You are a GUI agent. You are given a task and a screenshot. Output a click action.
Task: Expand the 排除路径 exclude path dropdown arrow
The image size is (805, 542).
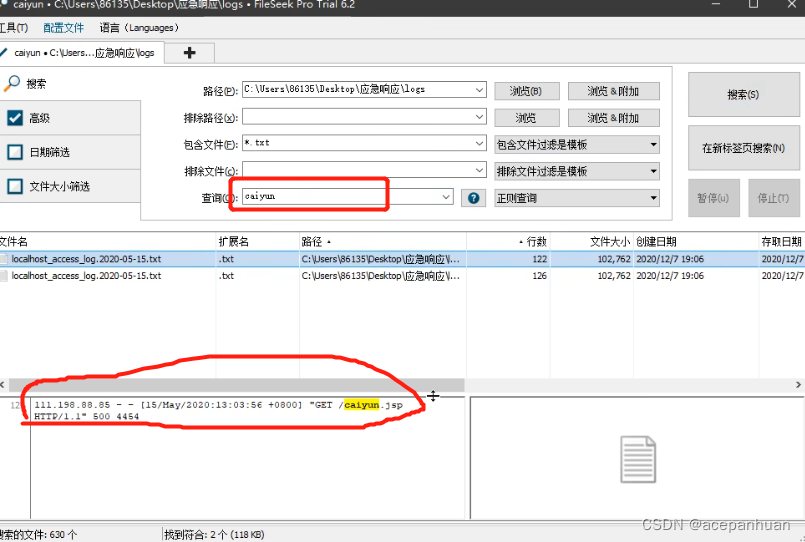[x=479, y=117]
